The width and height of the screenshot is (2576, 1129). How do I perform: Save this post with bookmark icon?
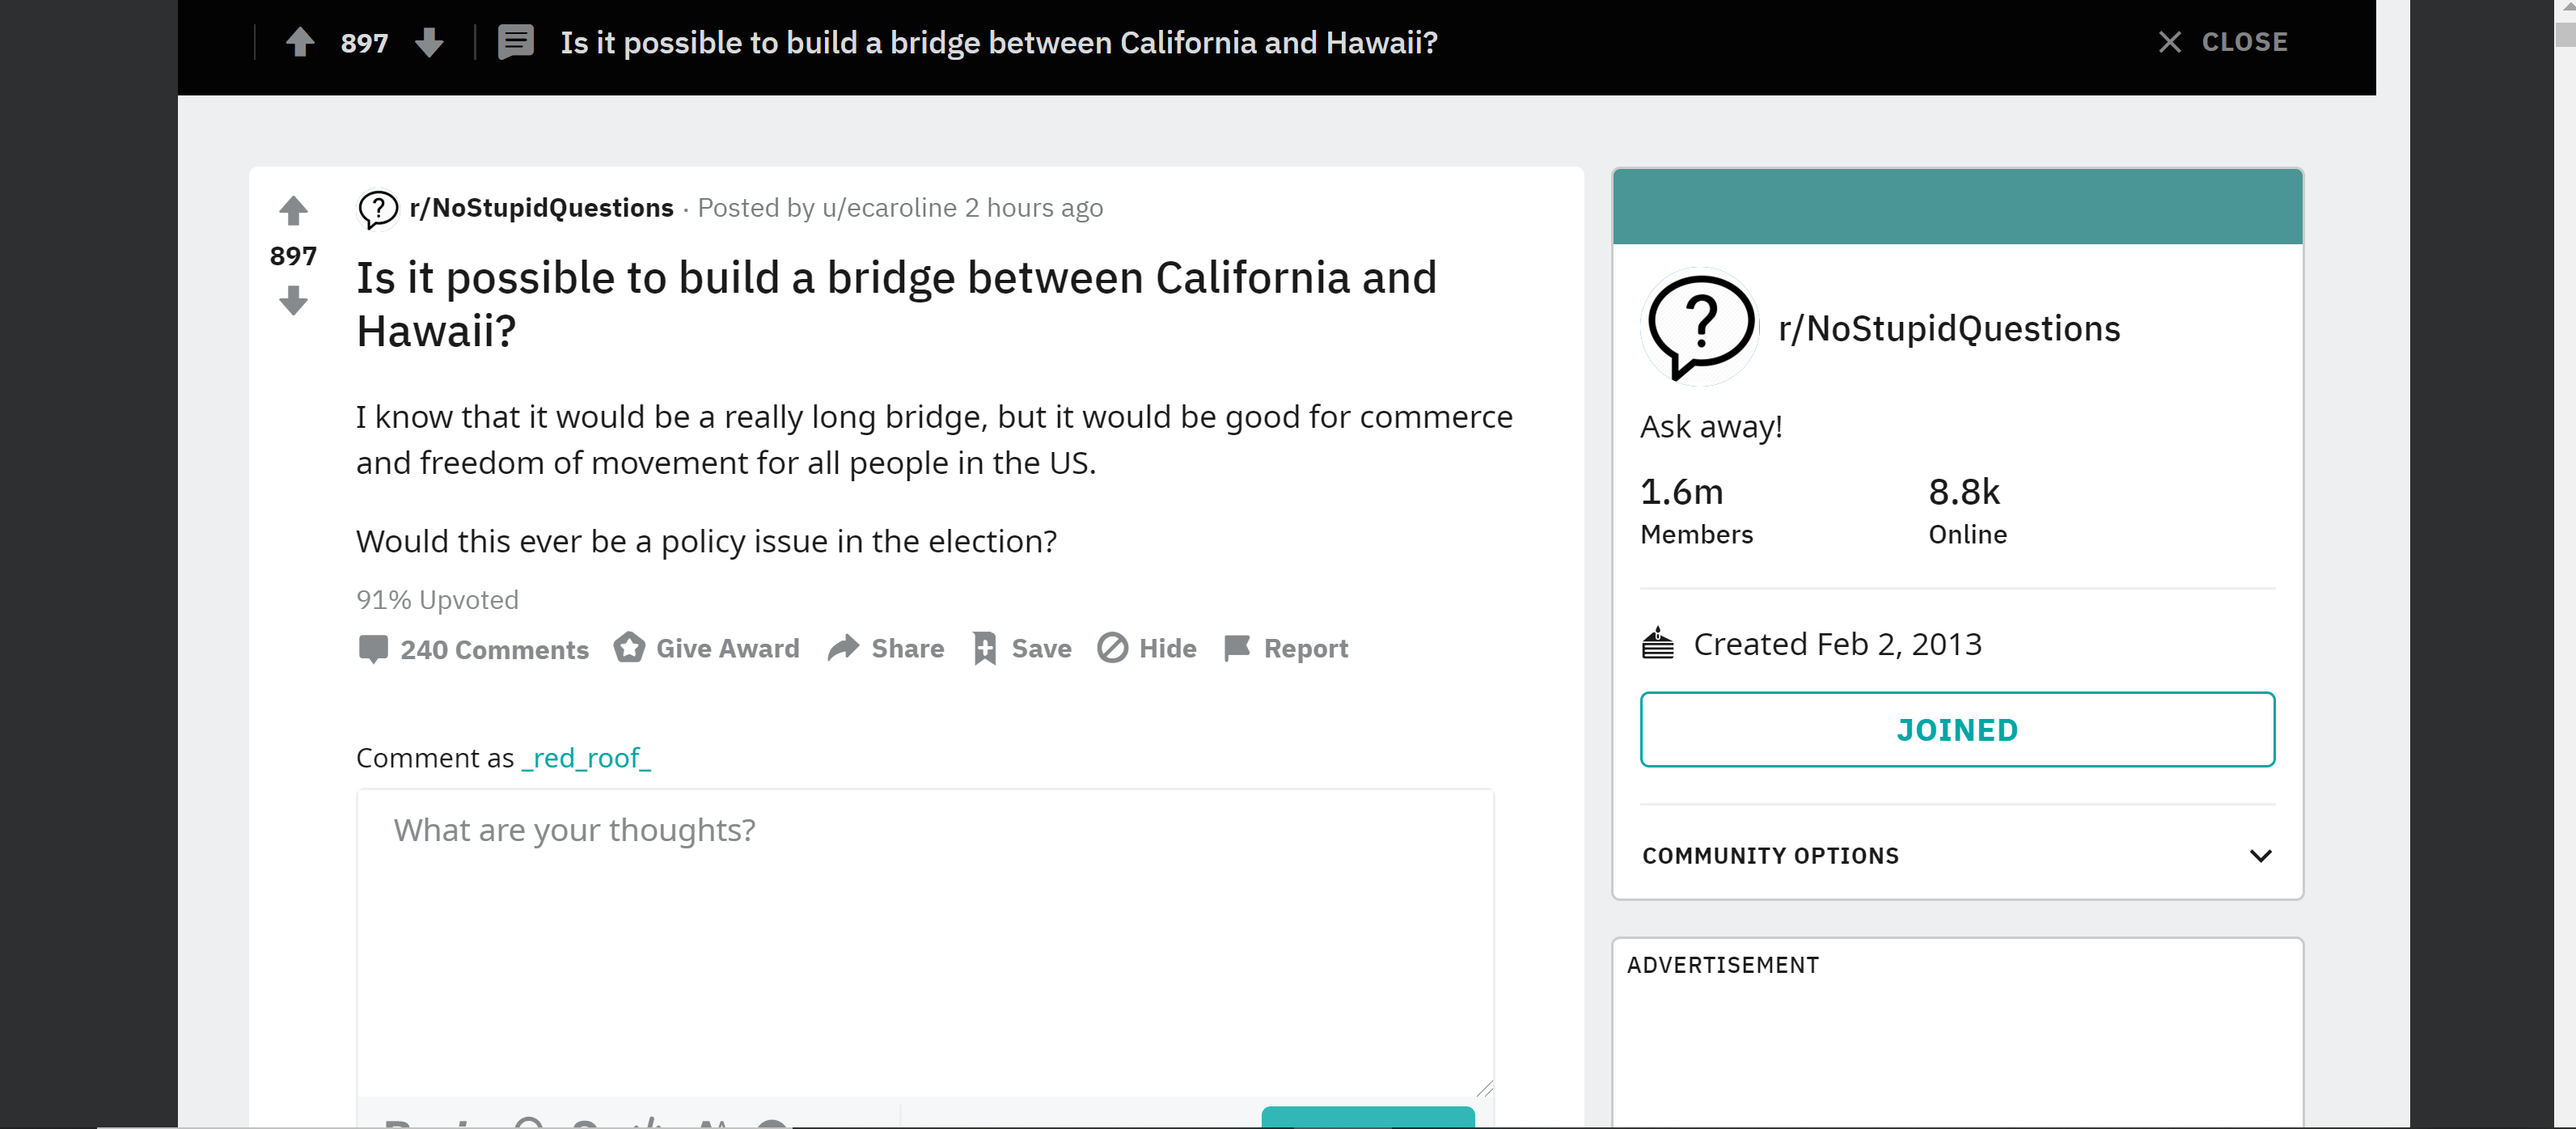(1021, 648)
